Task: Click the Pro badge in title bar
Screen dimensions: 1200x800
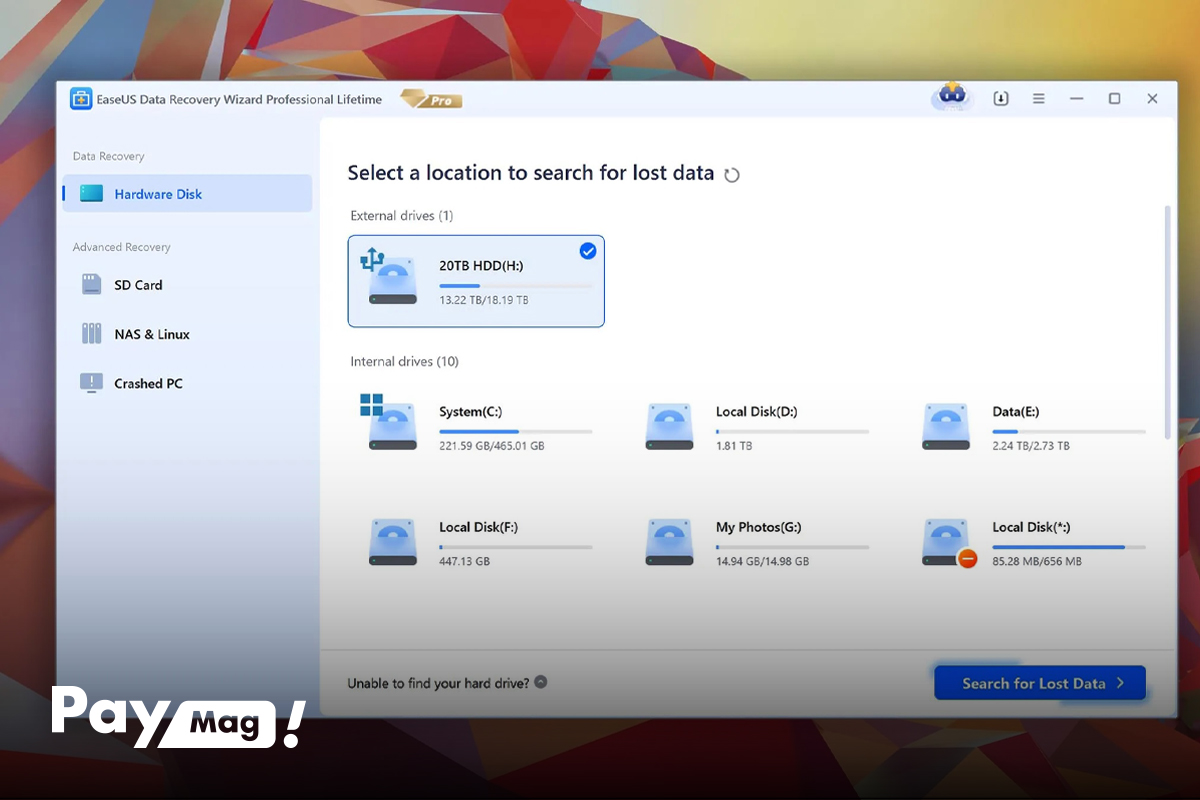Action: click(432, 99)
